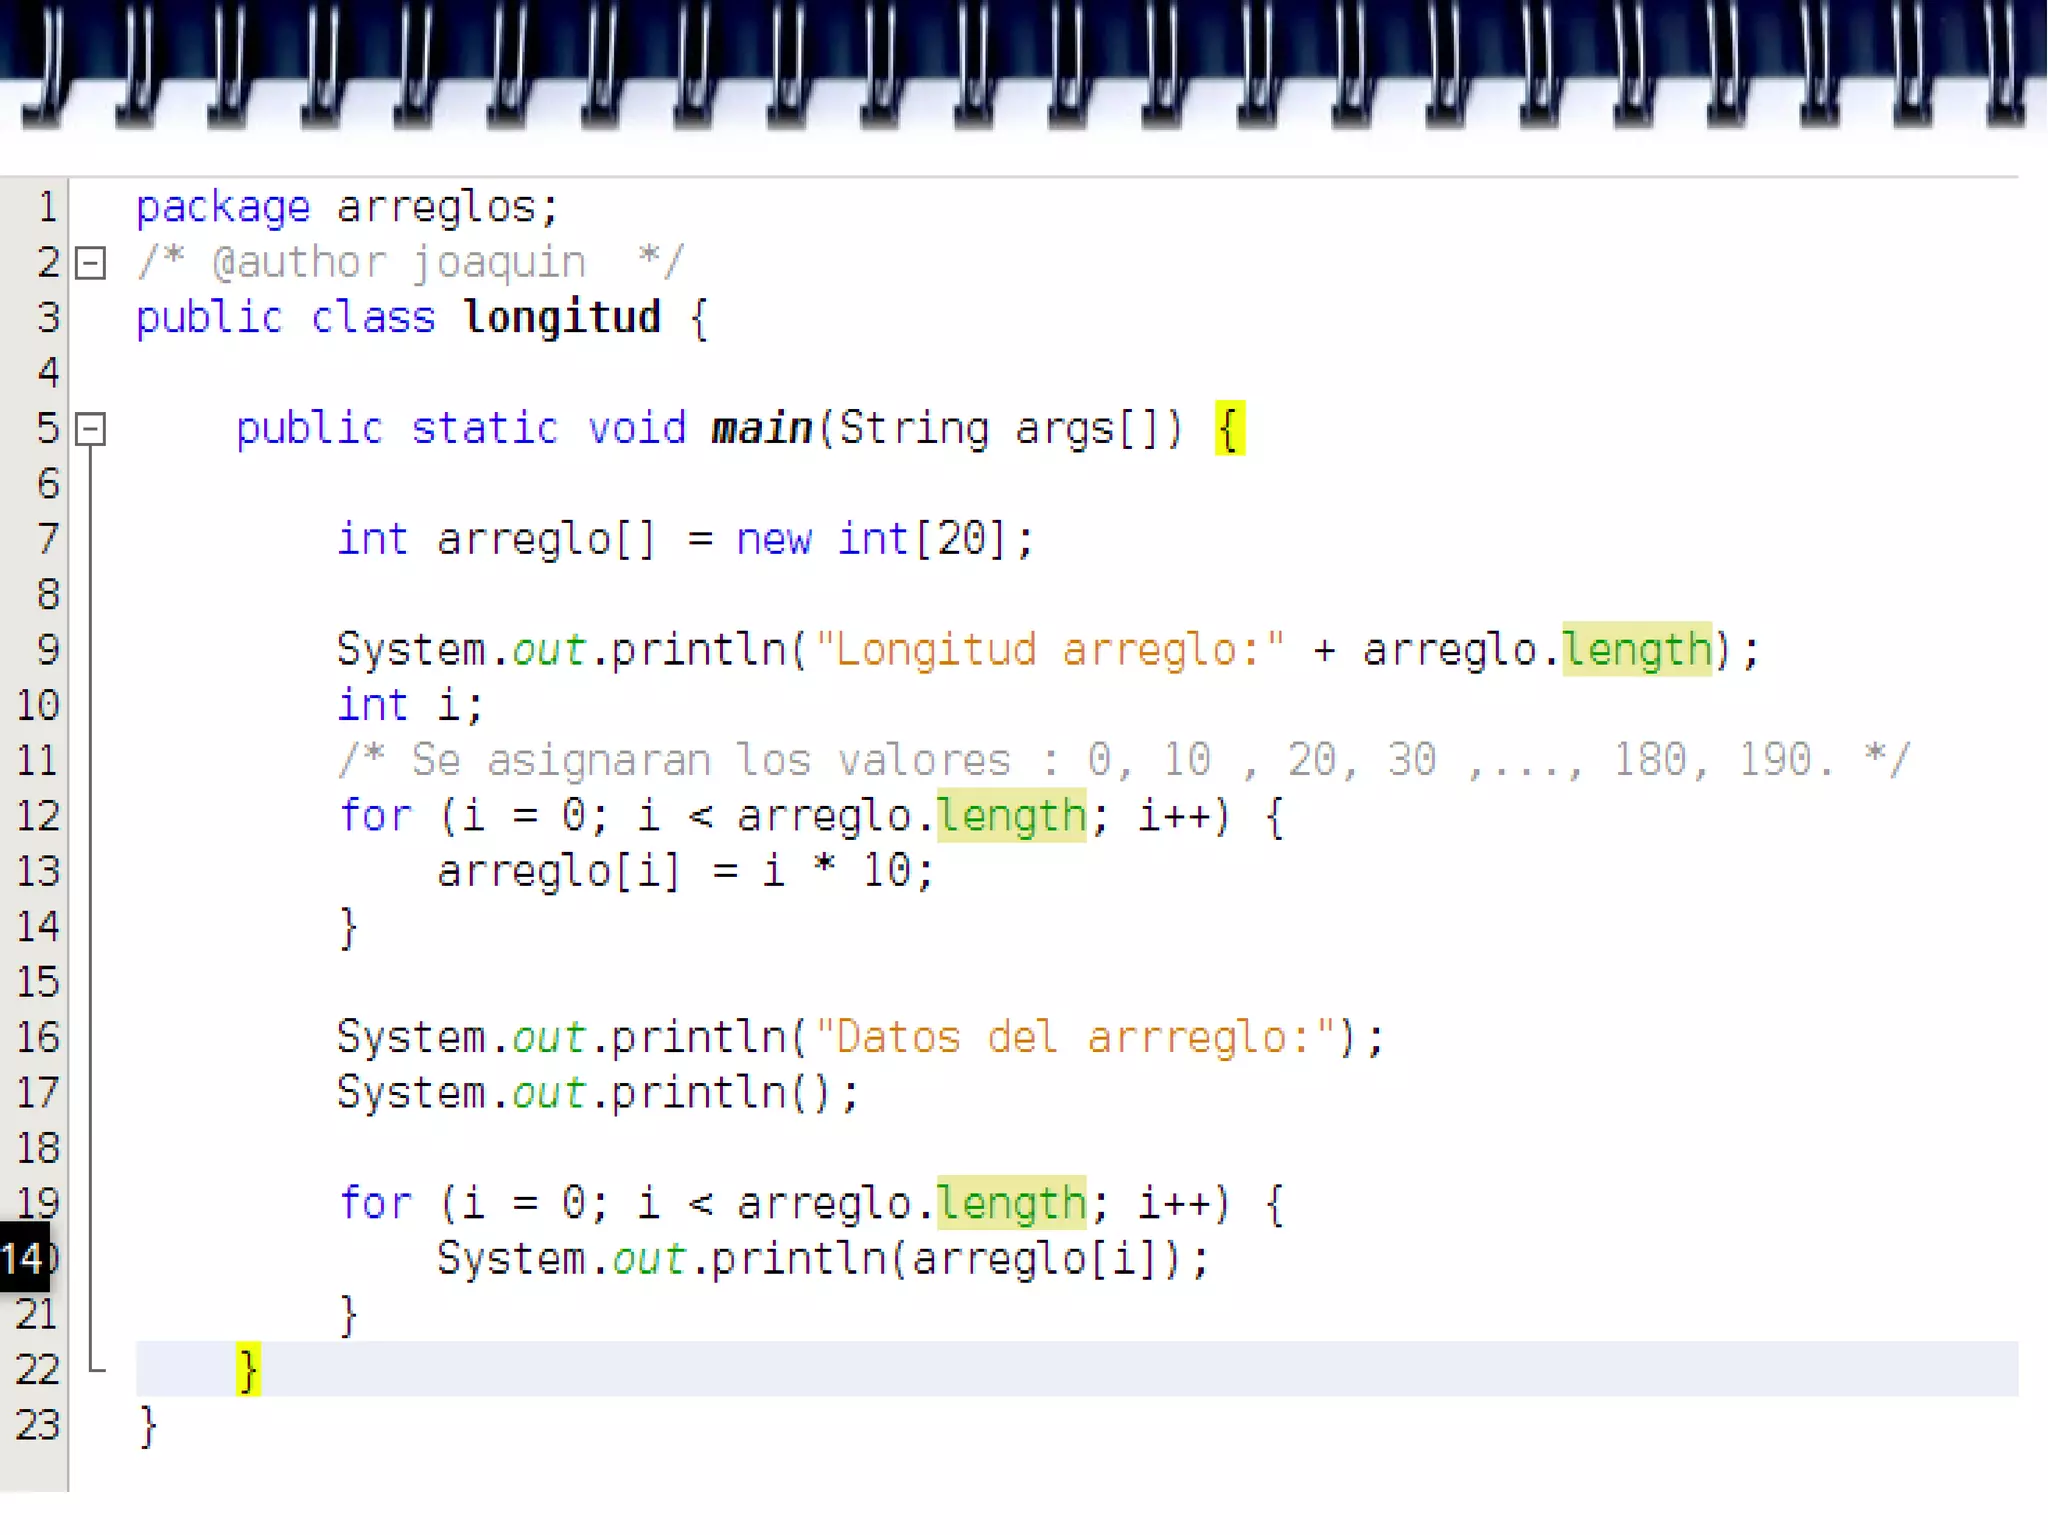Click the black 14 page marker

24,1258
